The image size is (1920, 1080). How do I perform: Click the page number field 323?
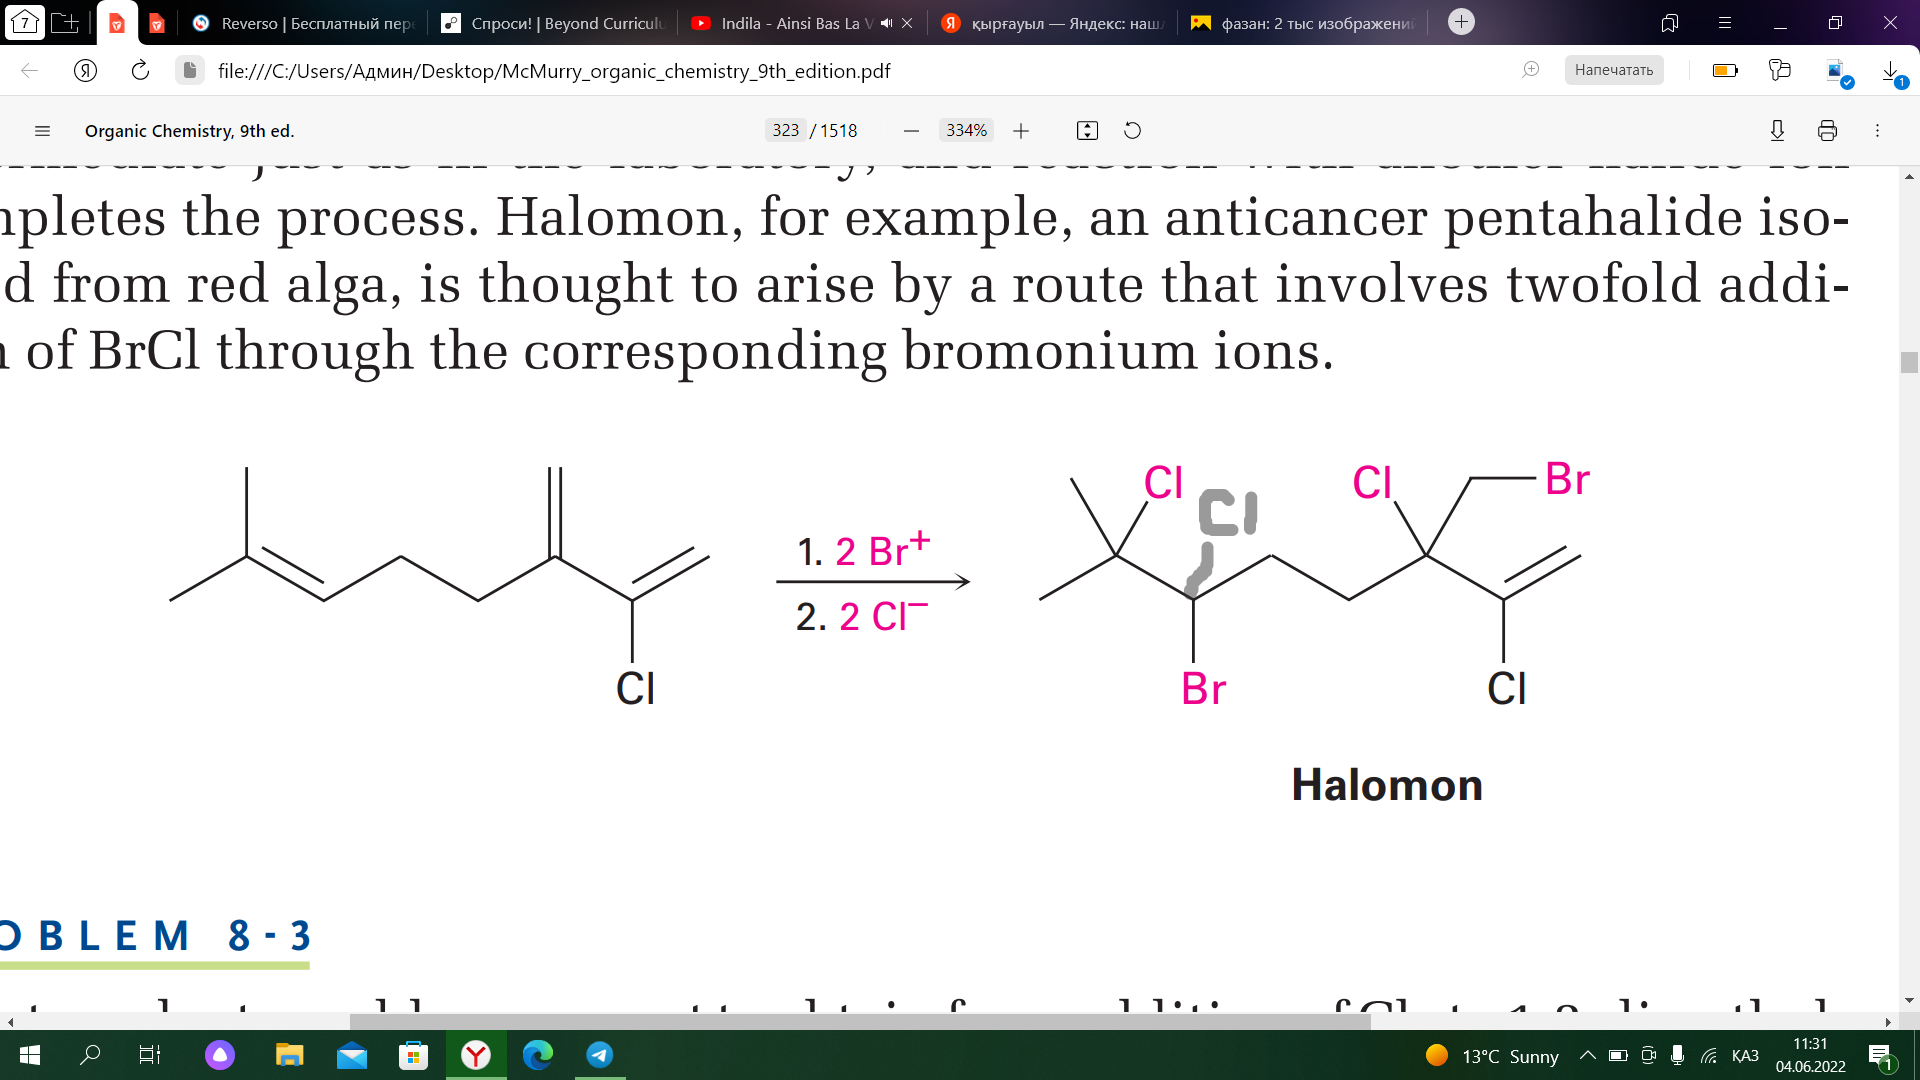click(785, 131)
